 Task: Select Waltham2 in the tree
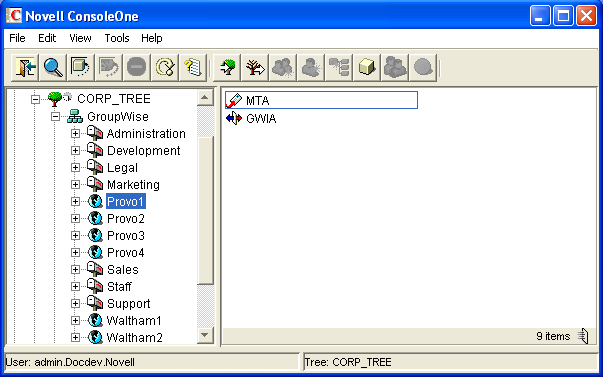(134, 337)
